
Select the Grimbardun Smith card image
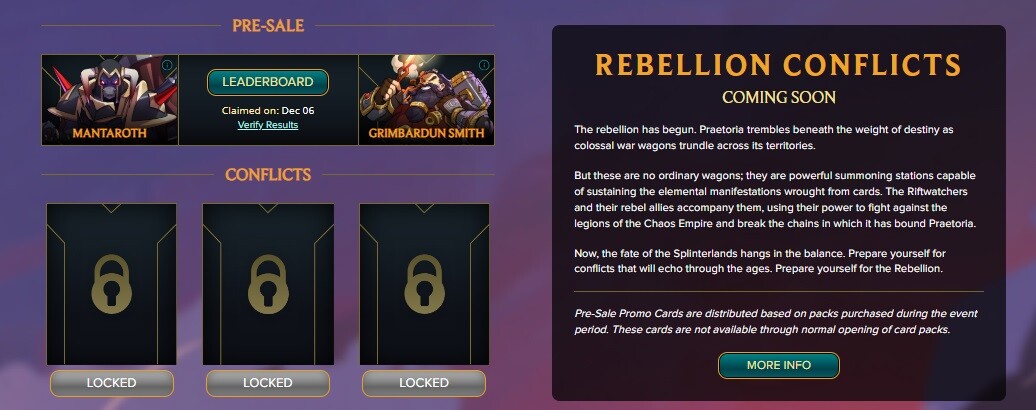pos(426,100)
